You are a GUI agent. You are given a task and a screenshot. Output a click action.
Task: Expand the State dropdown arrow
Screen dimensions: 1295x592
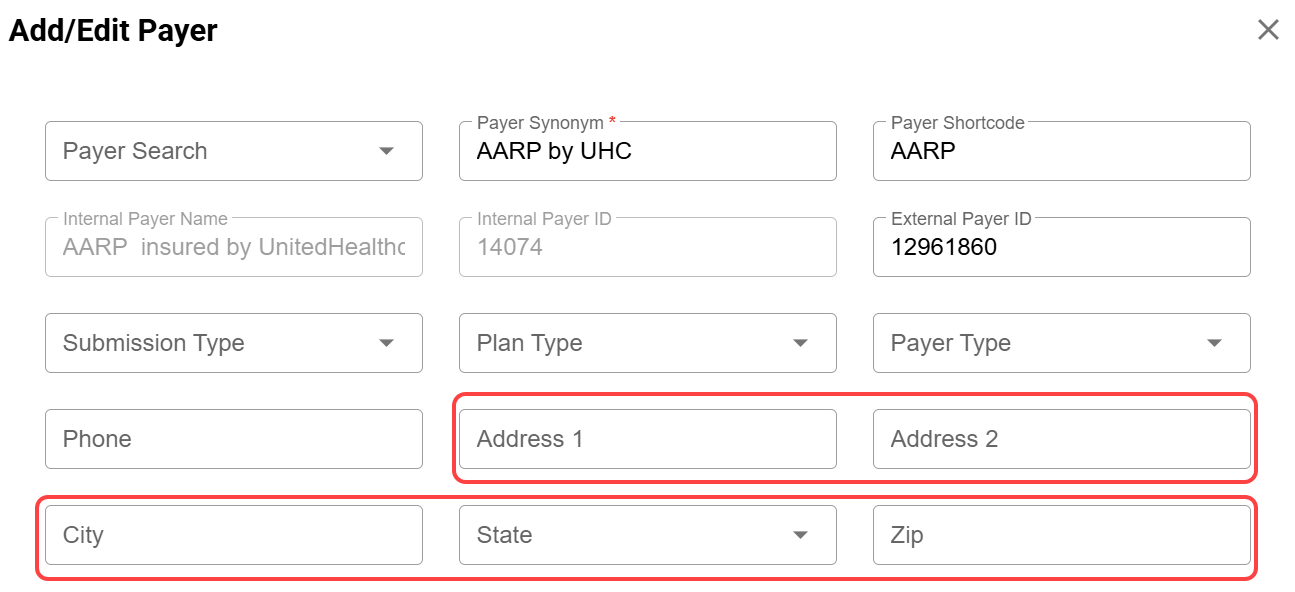tap(800, 535)
